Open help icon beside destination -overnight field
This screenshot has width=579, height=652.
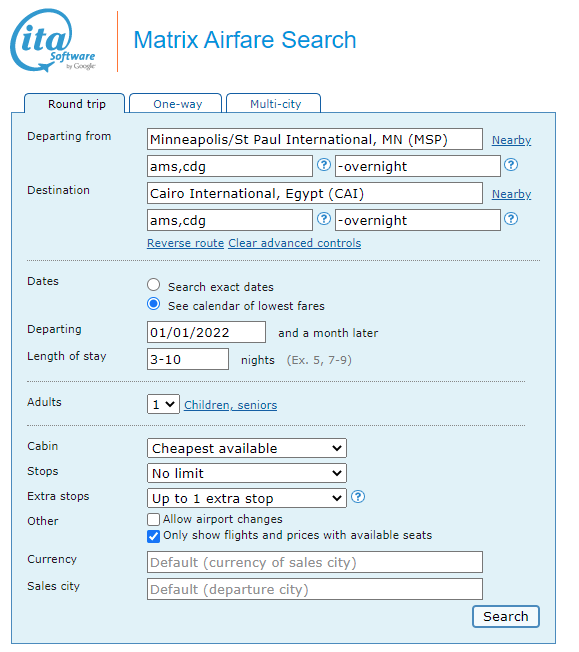[511, 219]
